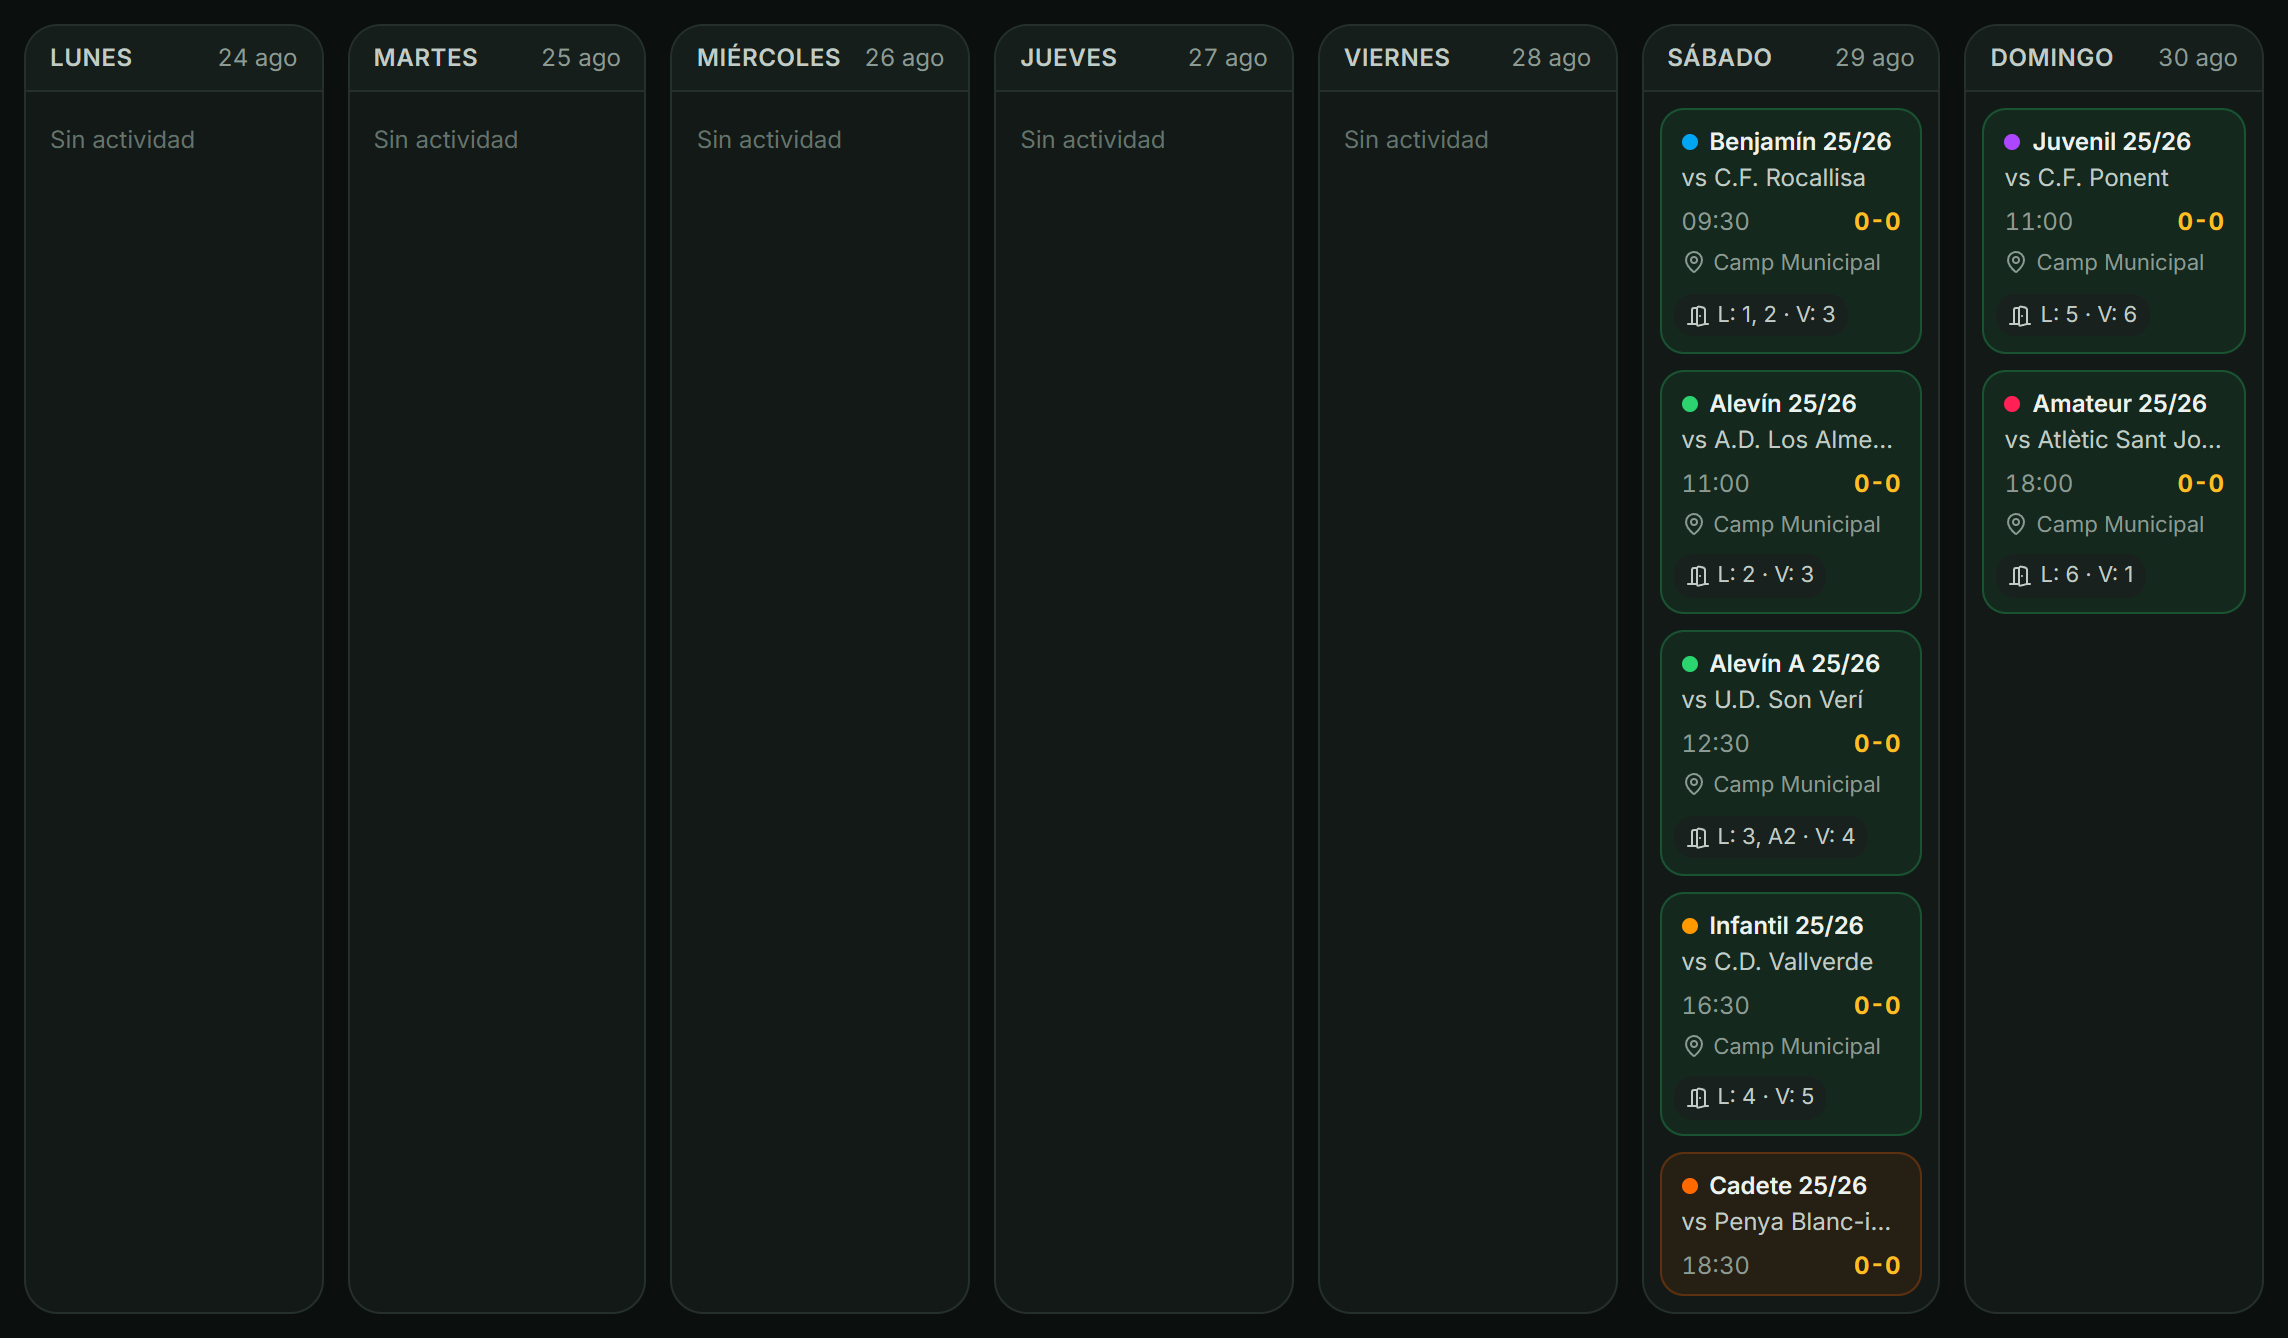Click the 0-0 score of the 16:30 match
Image resolution: width=2288 pixels, height=1338 pixels.
[x=1877, y=1006]
